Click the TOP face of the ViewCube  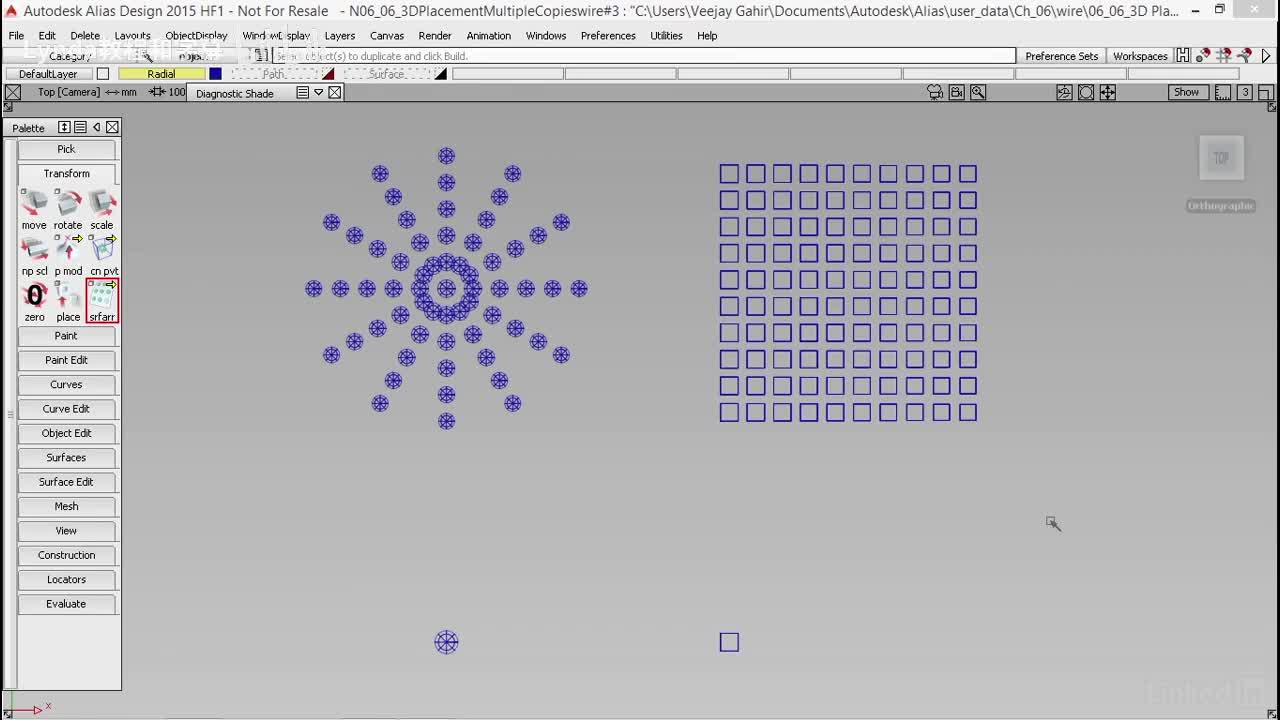(x=1221, y=158)
